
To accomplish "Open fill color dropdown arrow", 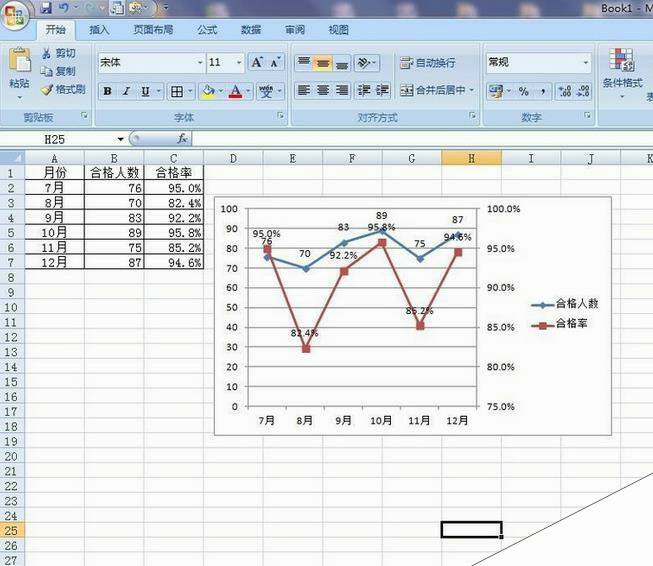I will pyautogui.click(x=221, y=91).
